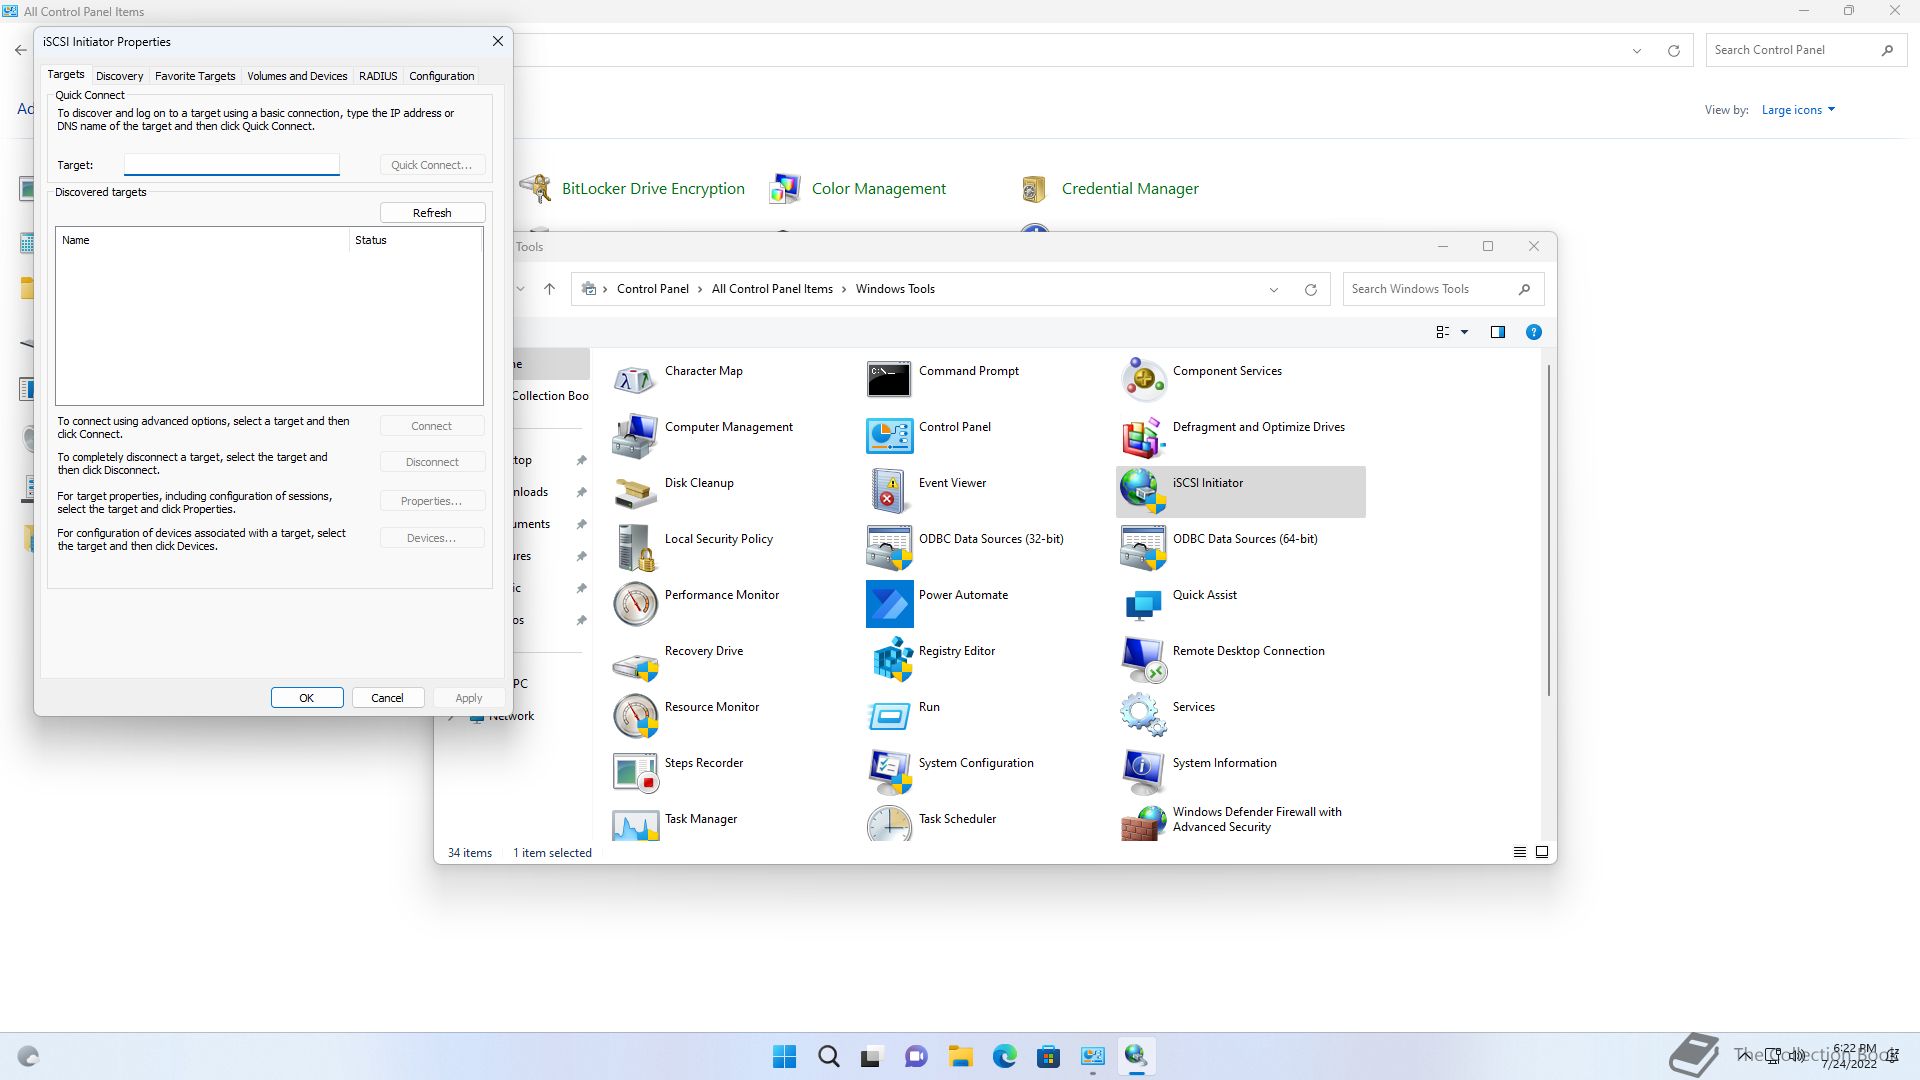The width and height of the screenshot is (1920, 1080).
Task: Open Power Automate icon
Action: 889,603
